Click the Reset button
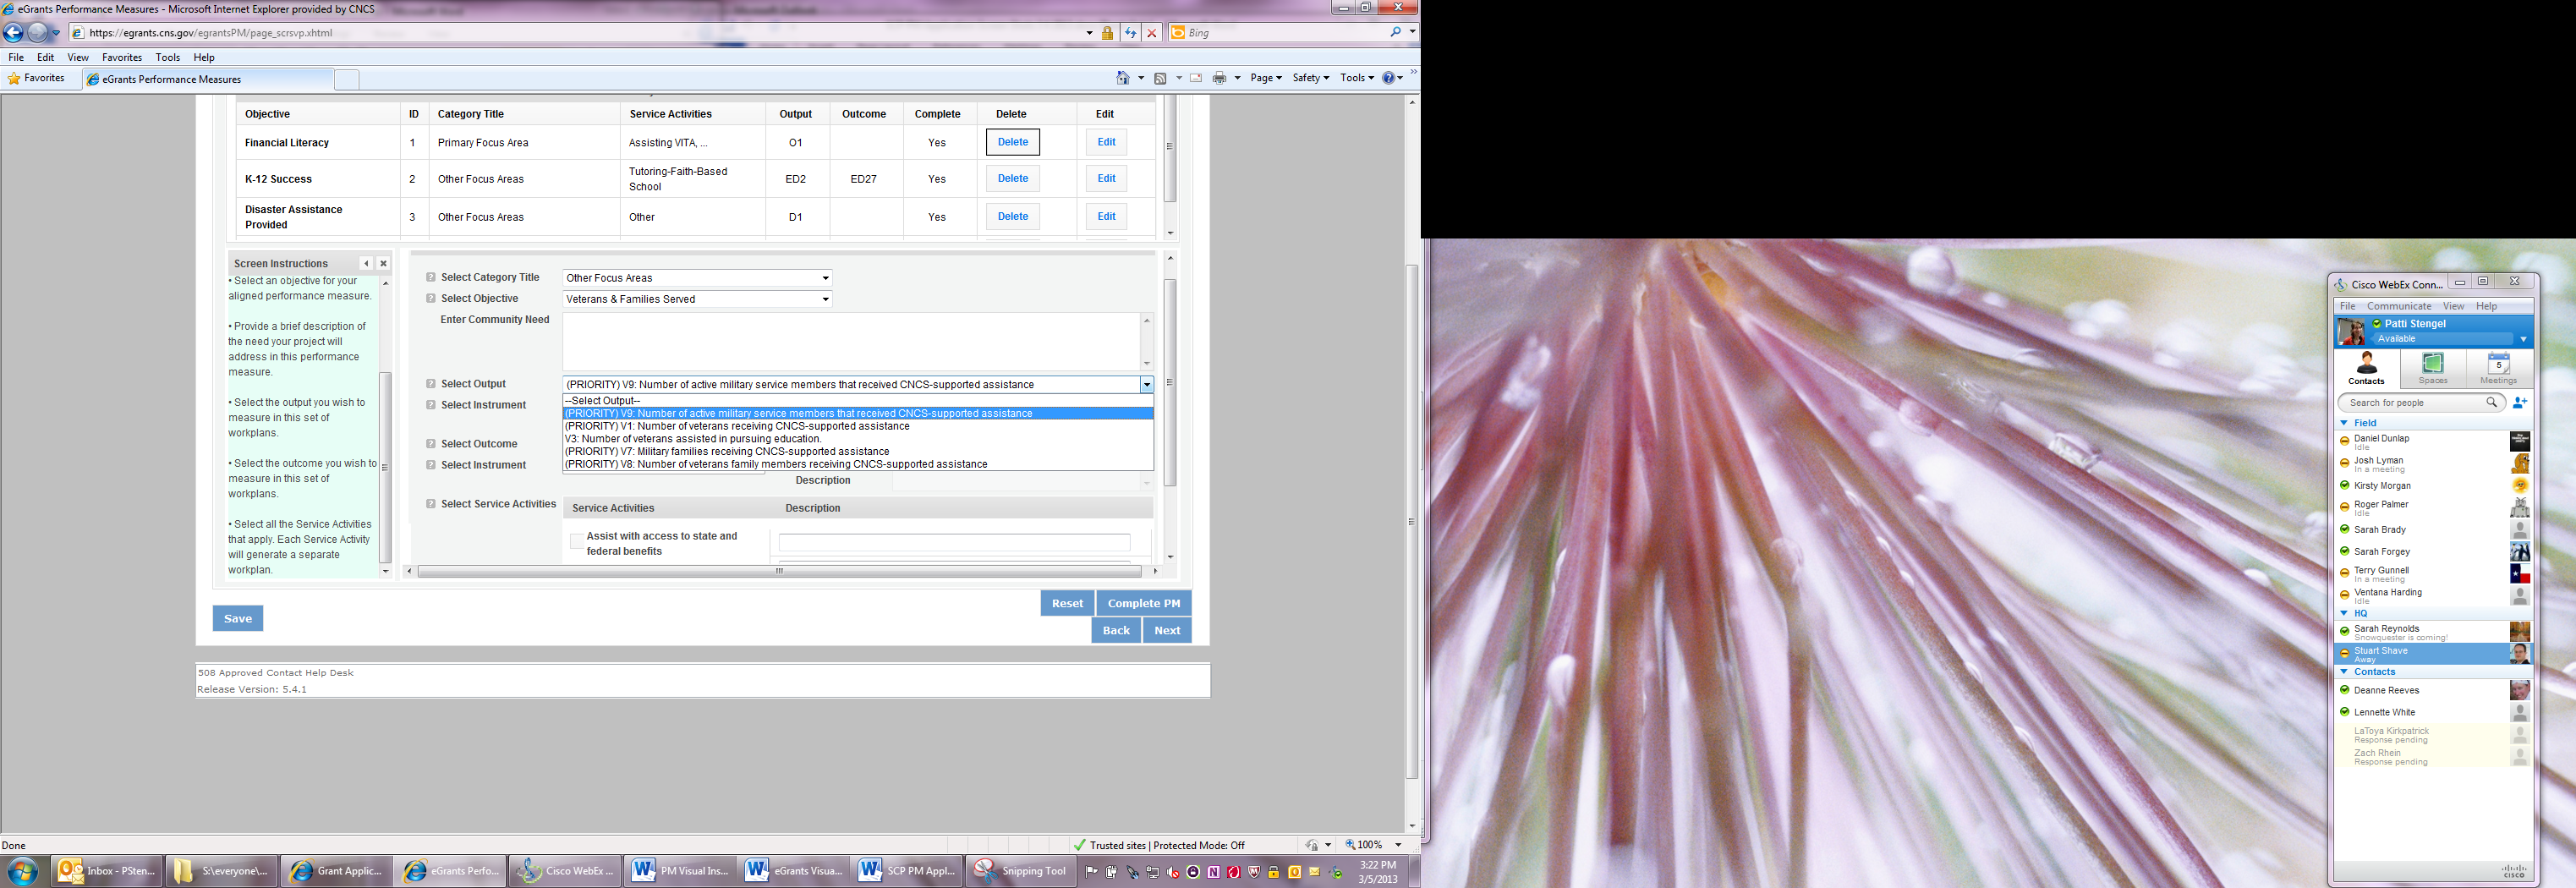 pos(1067,604)
